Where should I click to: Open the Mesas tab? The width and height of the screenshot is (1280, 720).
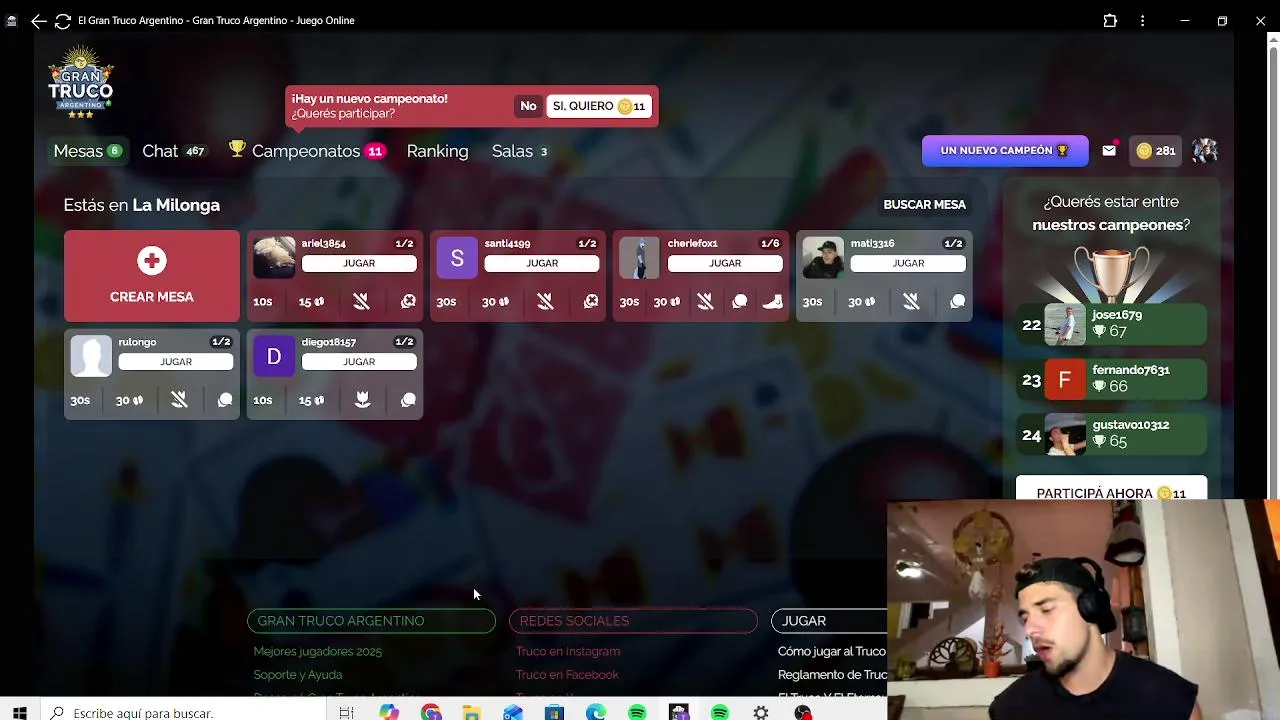click(88, 151)
